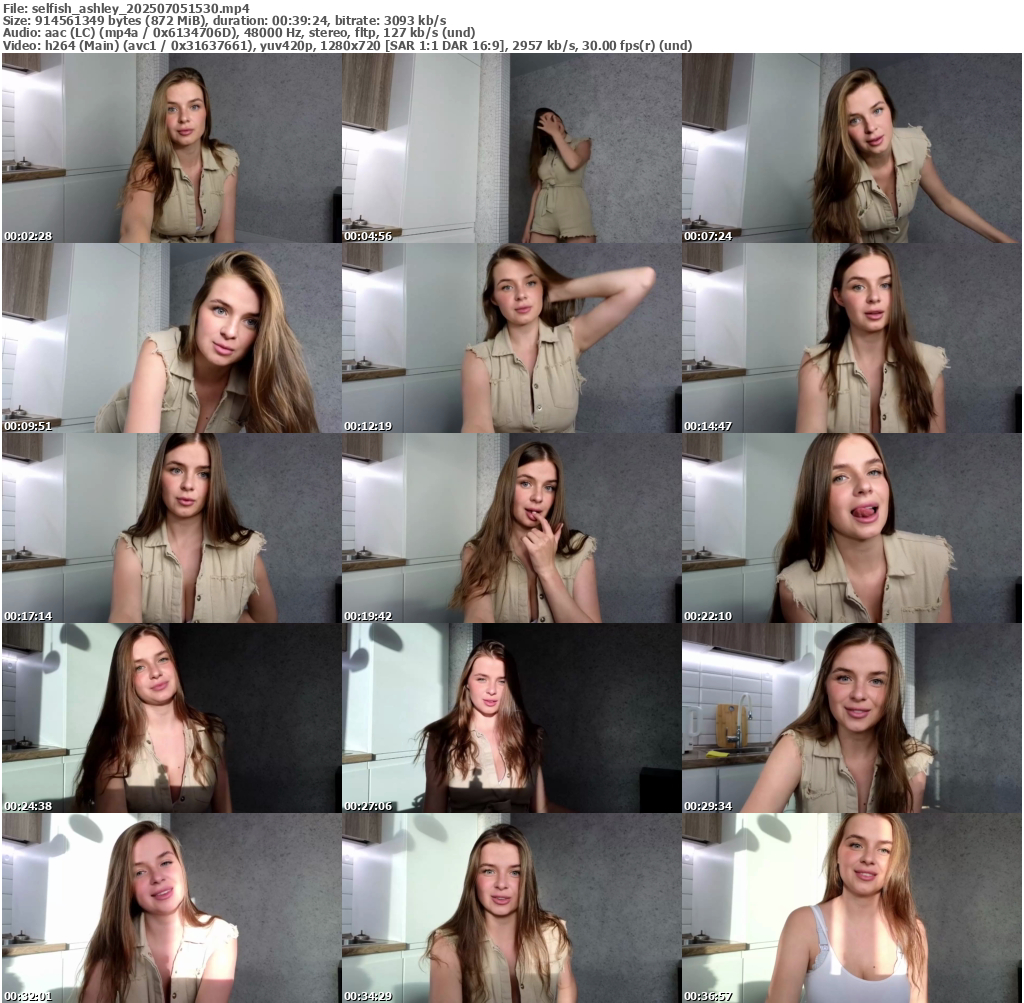Click the sample rate text 48000 Hz
1024x1003 pixels.
click(274, 33)
